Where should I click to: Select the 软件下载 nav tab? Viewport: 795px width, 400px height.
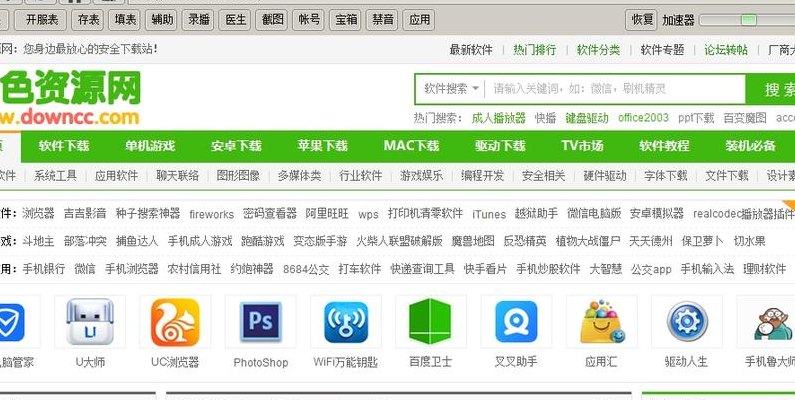[x=64, y=146]
